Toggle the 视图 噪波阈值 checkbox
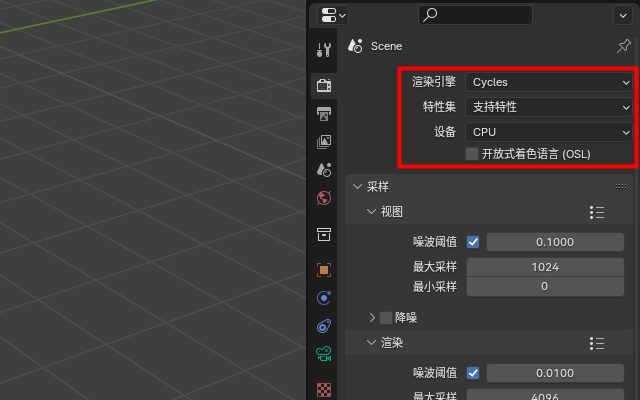Viewport: 640px width, 400px height. click(473, 242)
